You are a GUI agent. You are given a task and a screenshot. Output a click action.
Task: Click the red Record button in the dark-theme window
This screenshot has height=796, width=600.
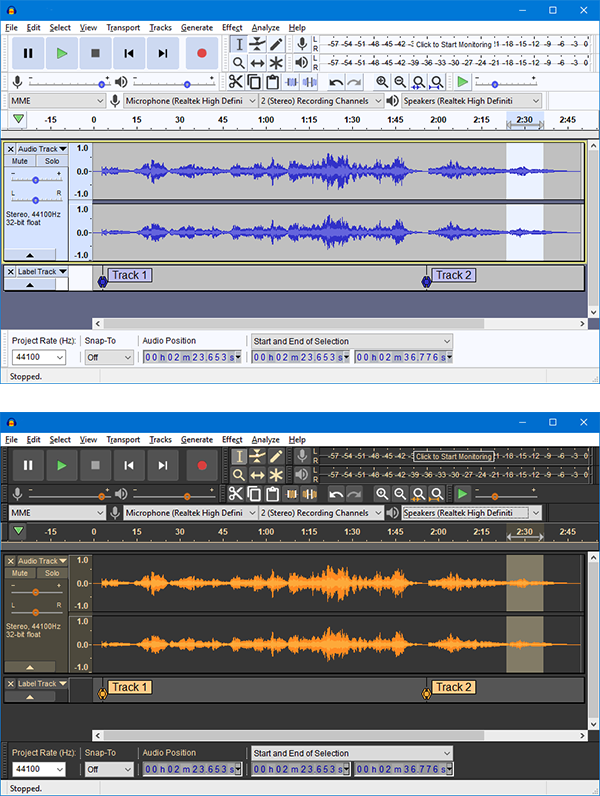coord(202,465)
